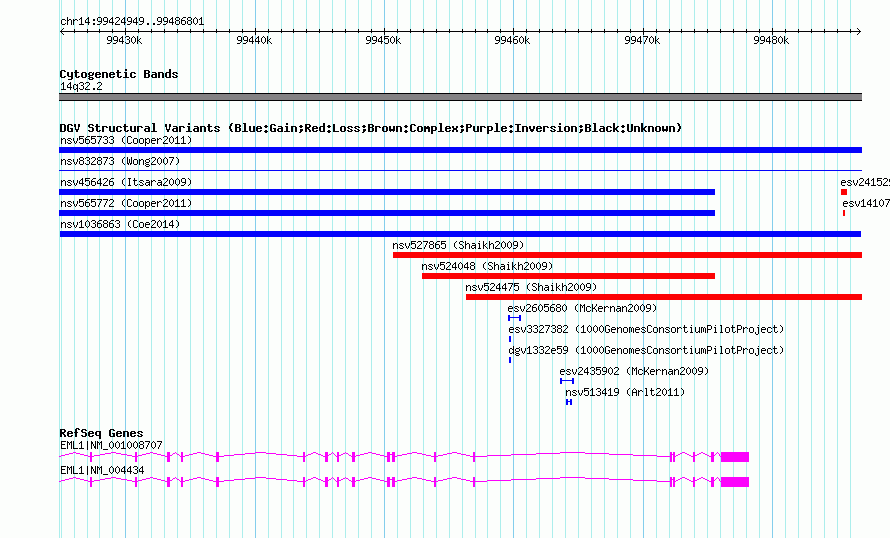Open the esv2435902 (McKernan2009) label
This screenshot has height=538, width=890.
click(634, 371)
